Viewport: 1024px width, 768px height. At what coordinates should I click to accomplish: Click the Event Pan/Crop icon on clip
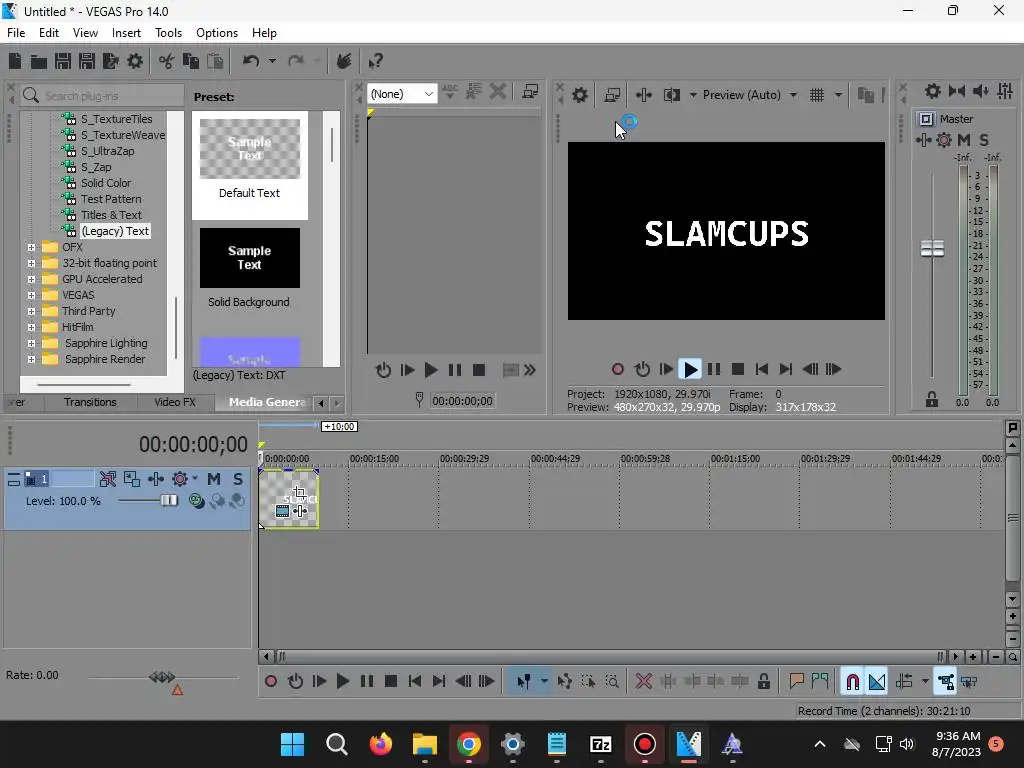click(299, 492)
